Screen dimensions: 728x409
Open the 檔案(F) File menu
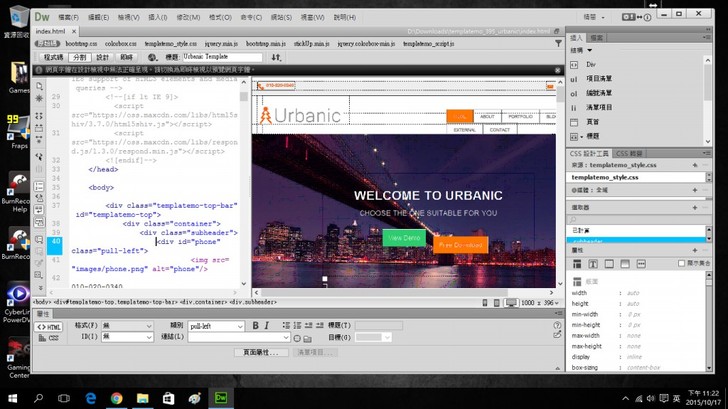pos(68,17)
